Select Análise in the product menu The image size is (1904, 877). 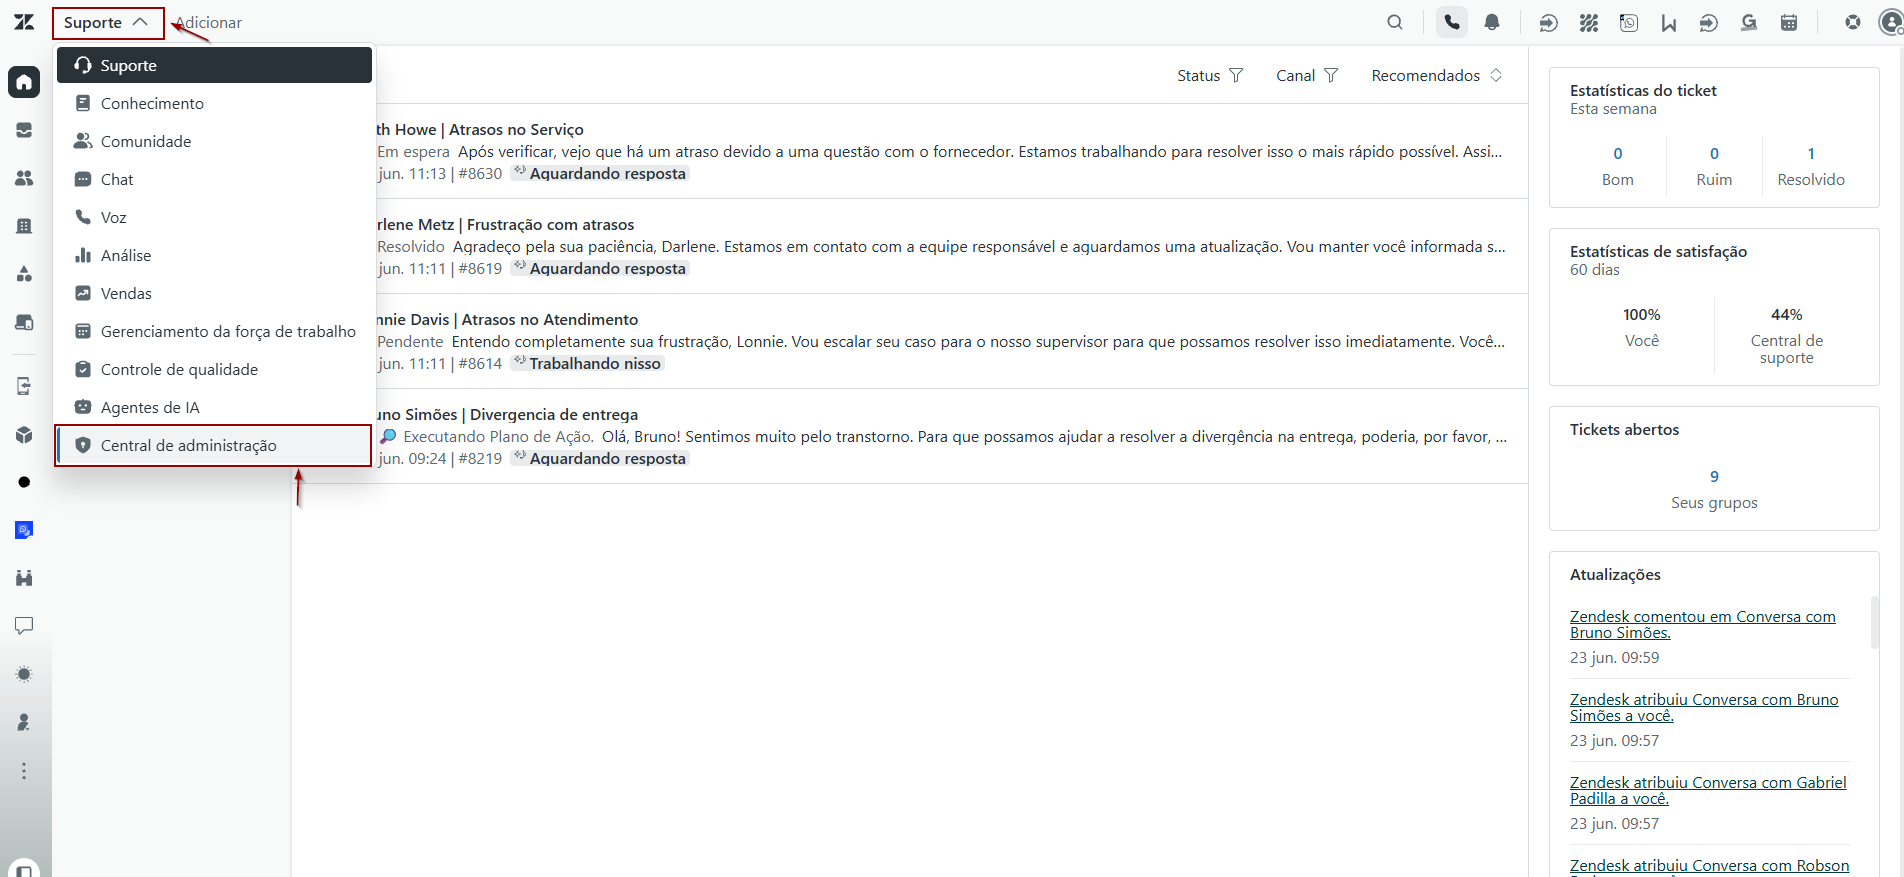(214, 255)
